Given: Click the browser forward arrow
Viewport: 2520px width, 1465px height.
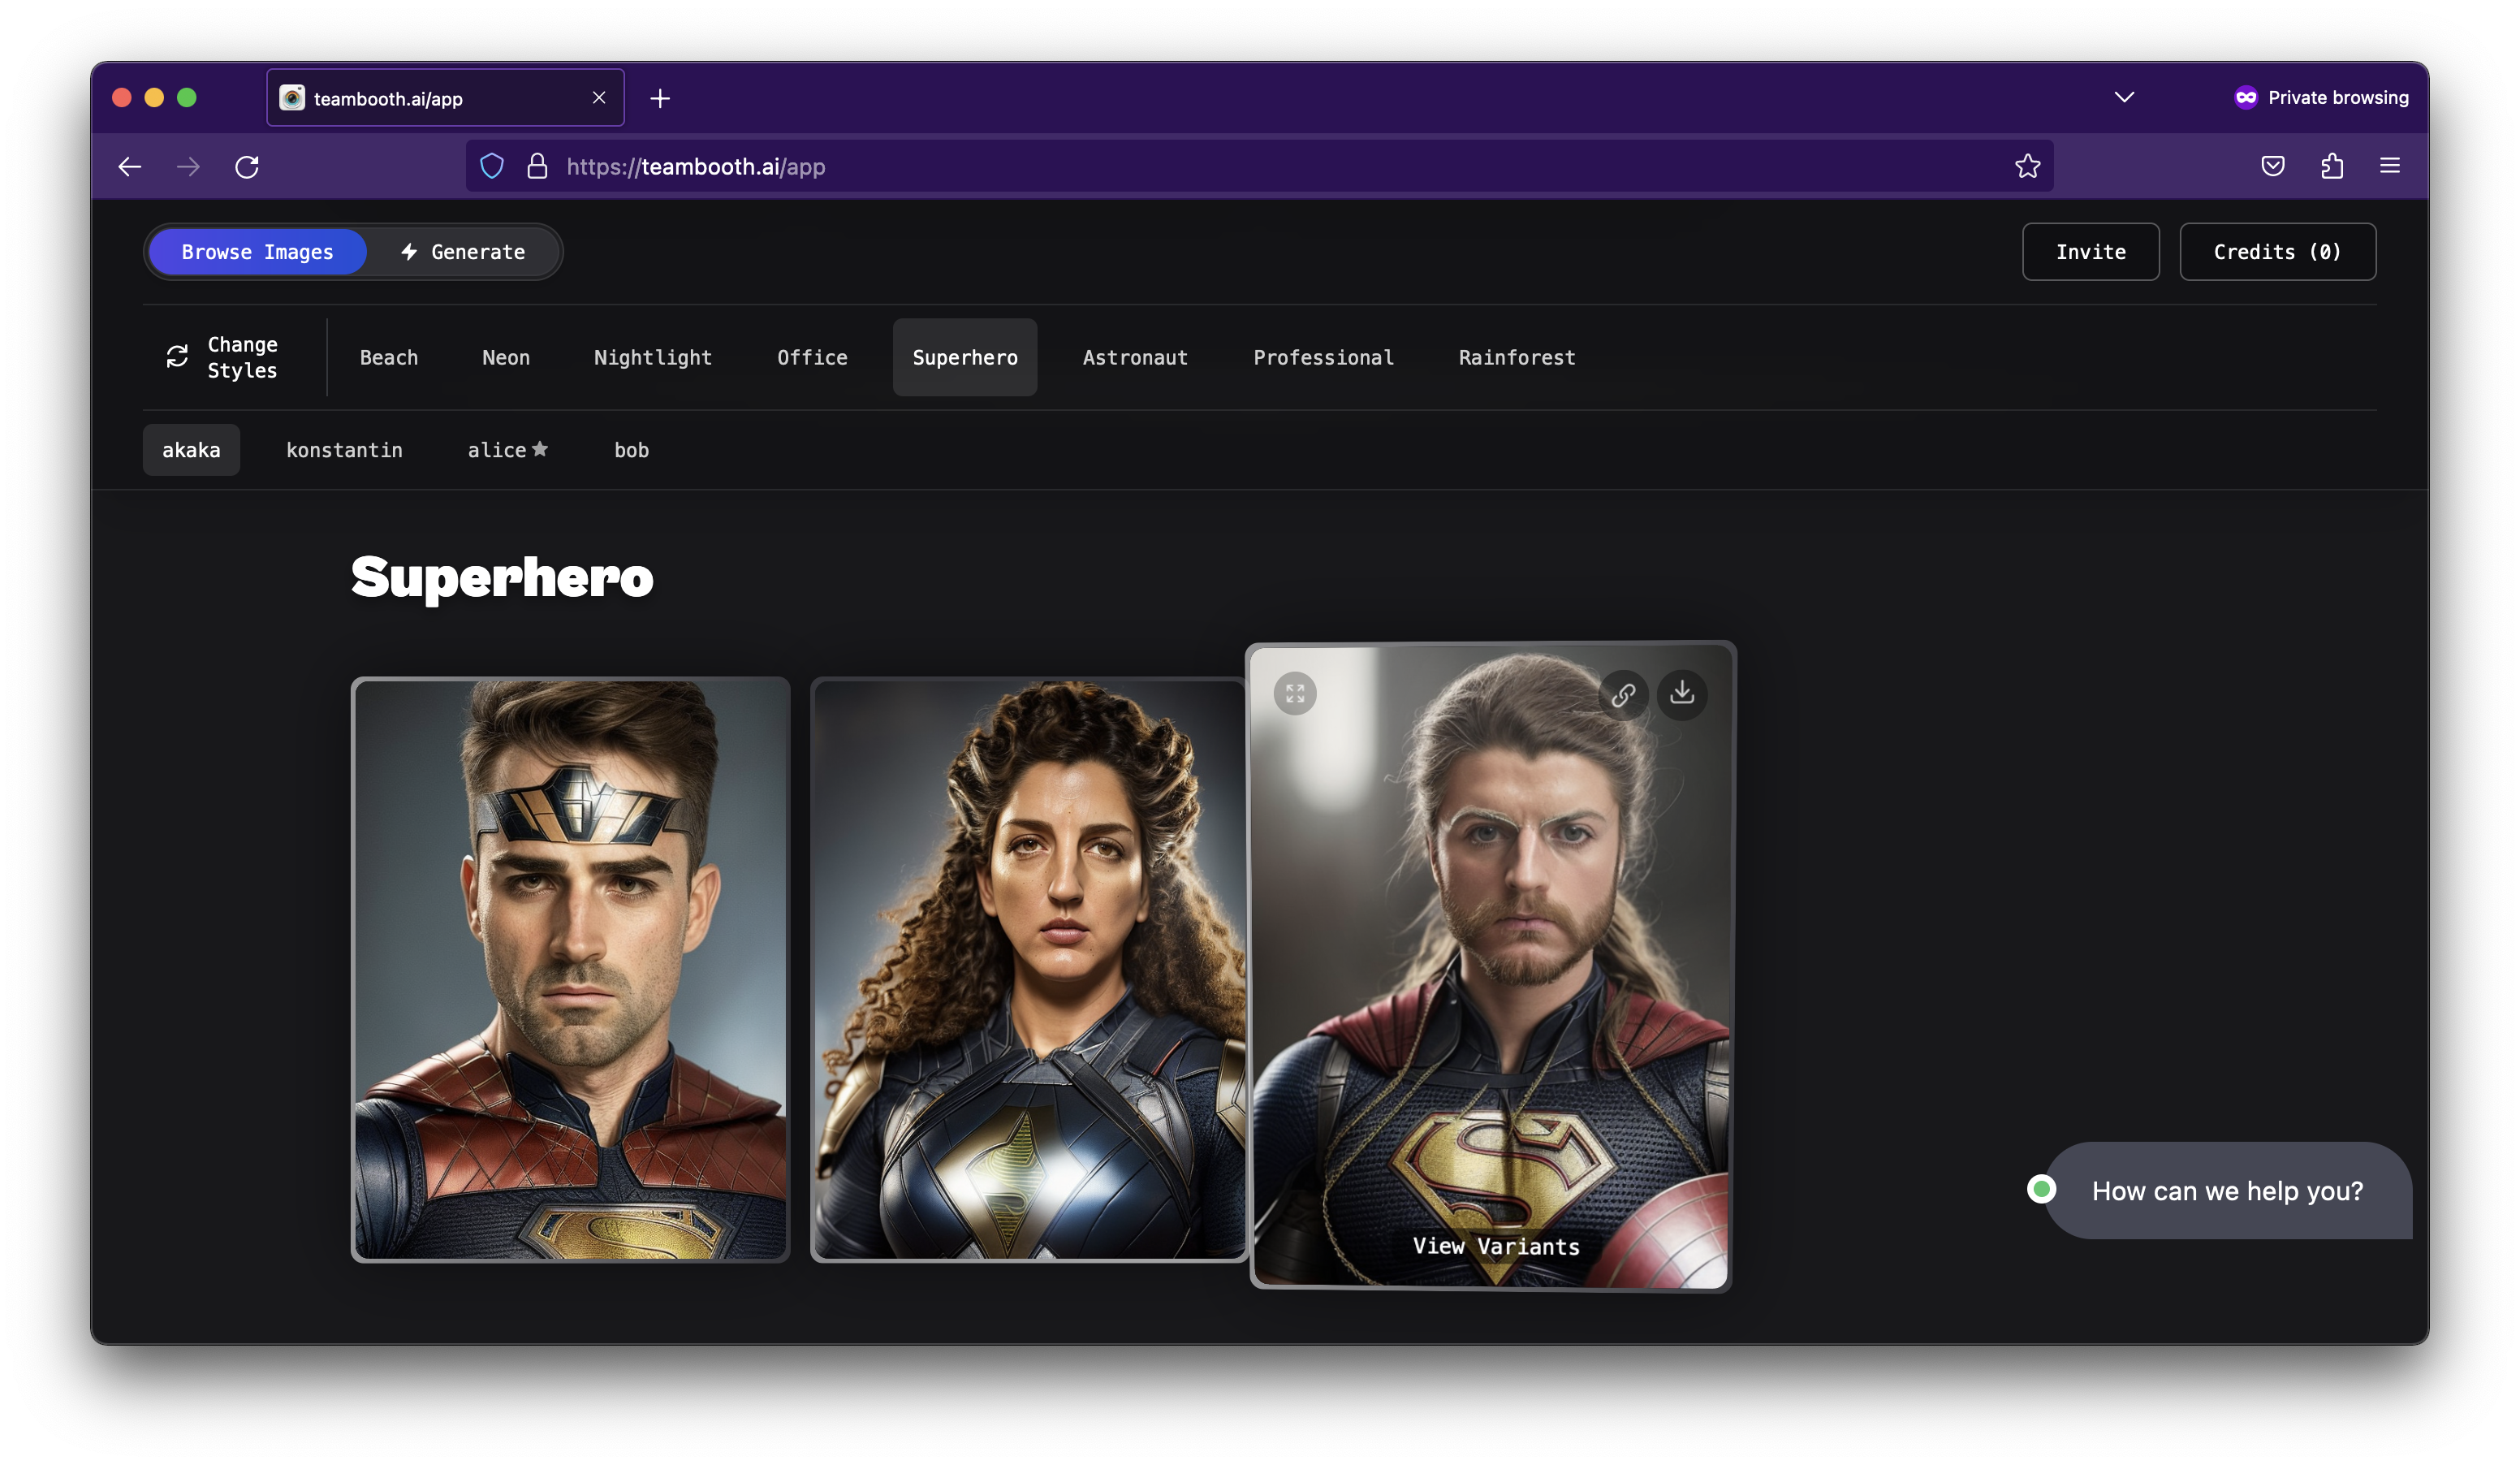Looking at the screenshot, I should [188, 166].
